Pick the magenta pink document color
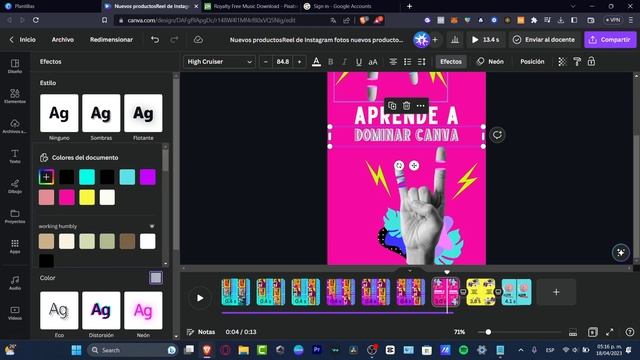 67,197
